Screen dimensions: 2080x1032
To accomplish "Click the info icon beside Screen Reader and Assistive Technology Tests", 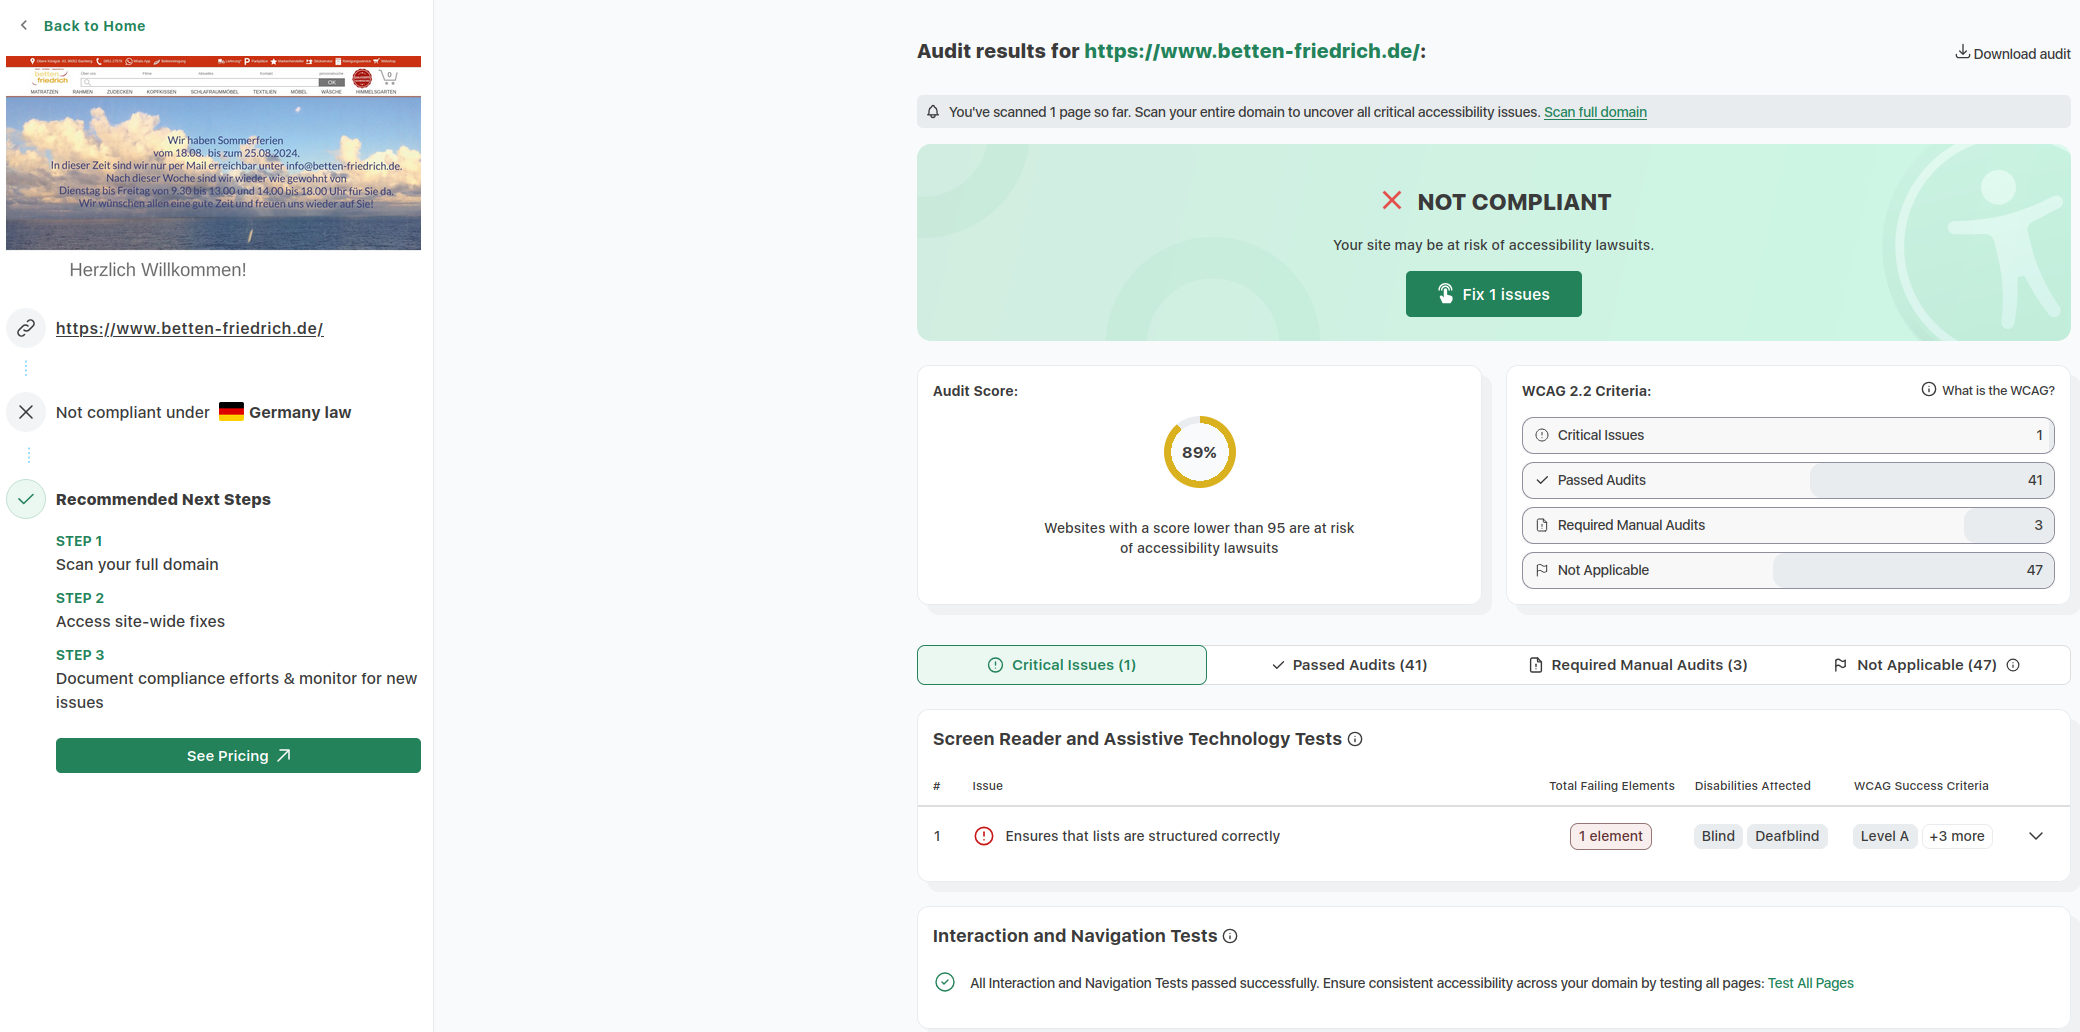I will (1355, 739).
